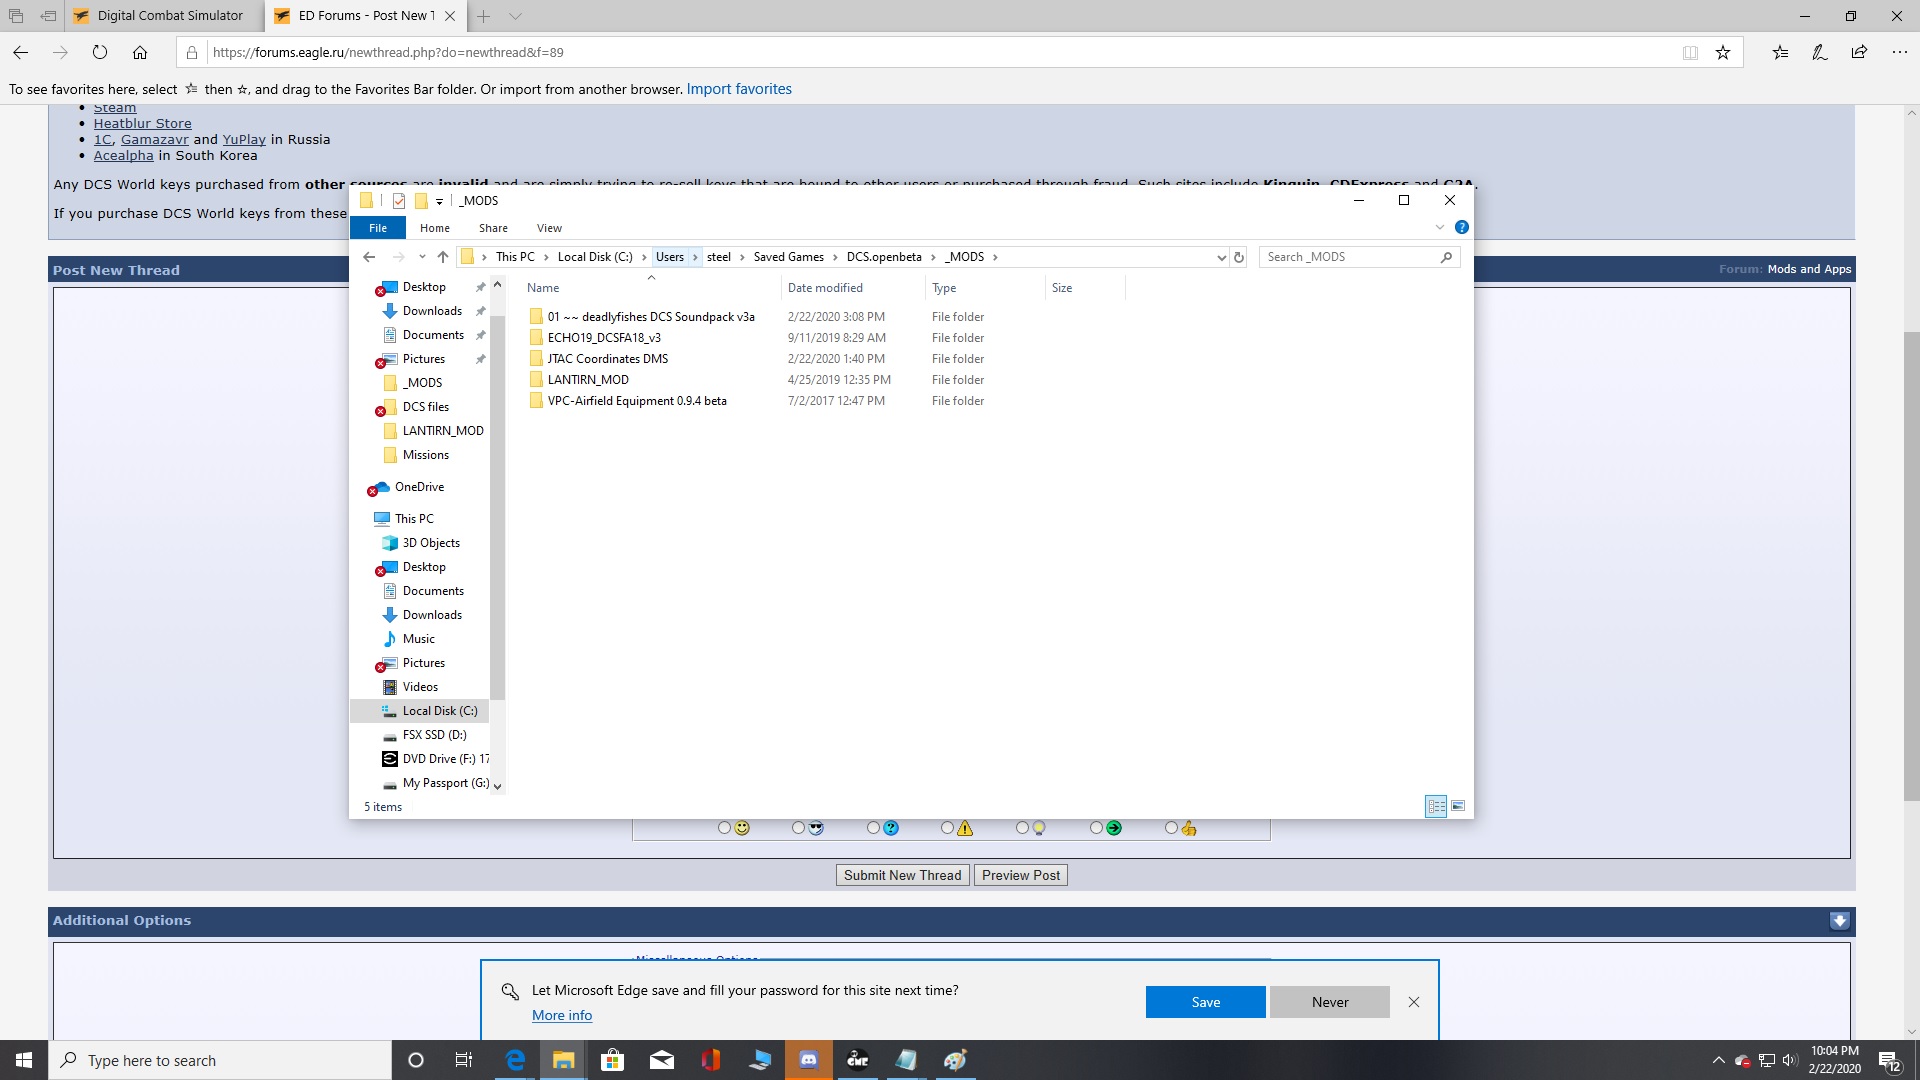1920x1080 pixels.
Task: Open the View ribbon tab
Action: [549, 228]
